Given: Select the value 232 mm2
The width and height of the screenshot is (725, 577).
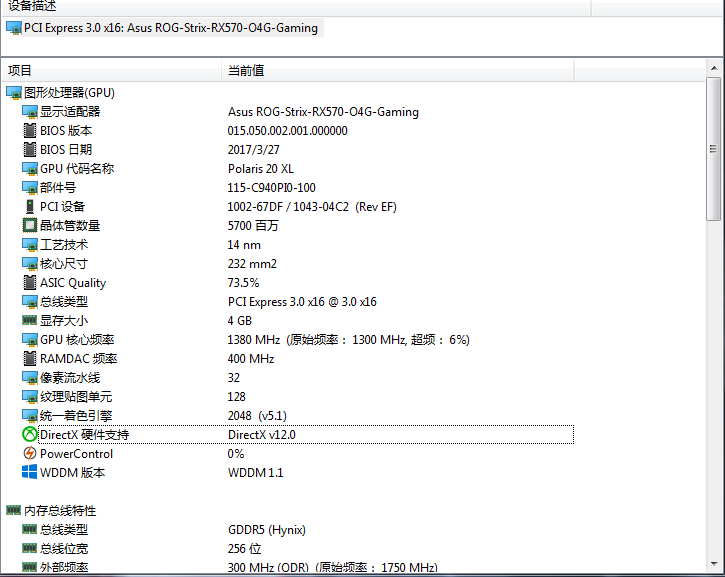Looking at the screenshot, I should click(252, 264).
